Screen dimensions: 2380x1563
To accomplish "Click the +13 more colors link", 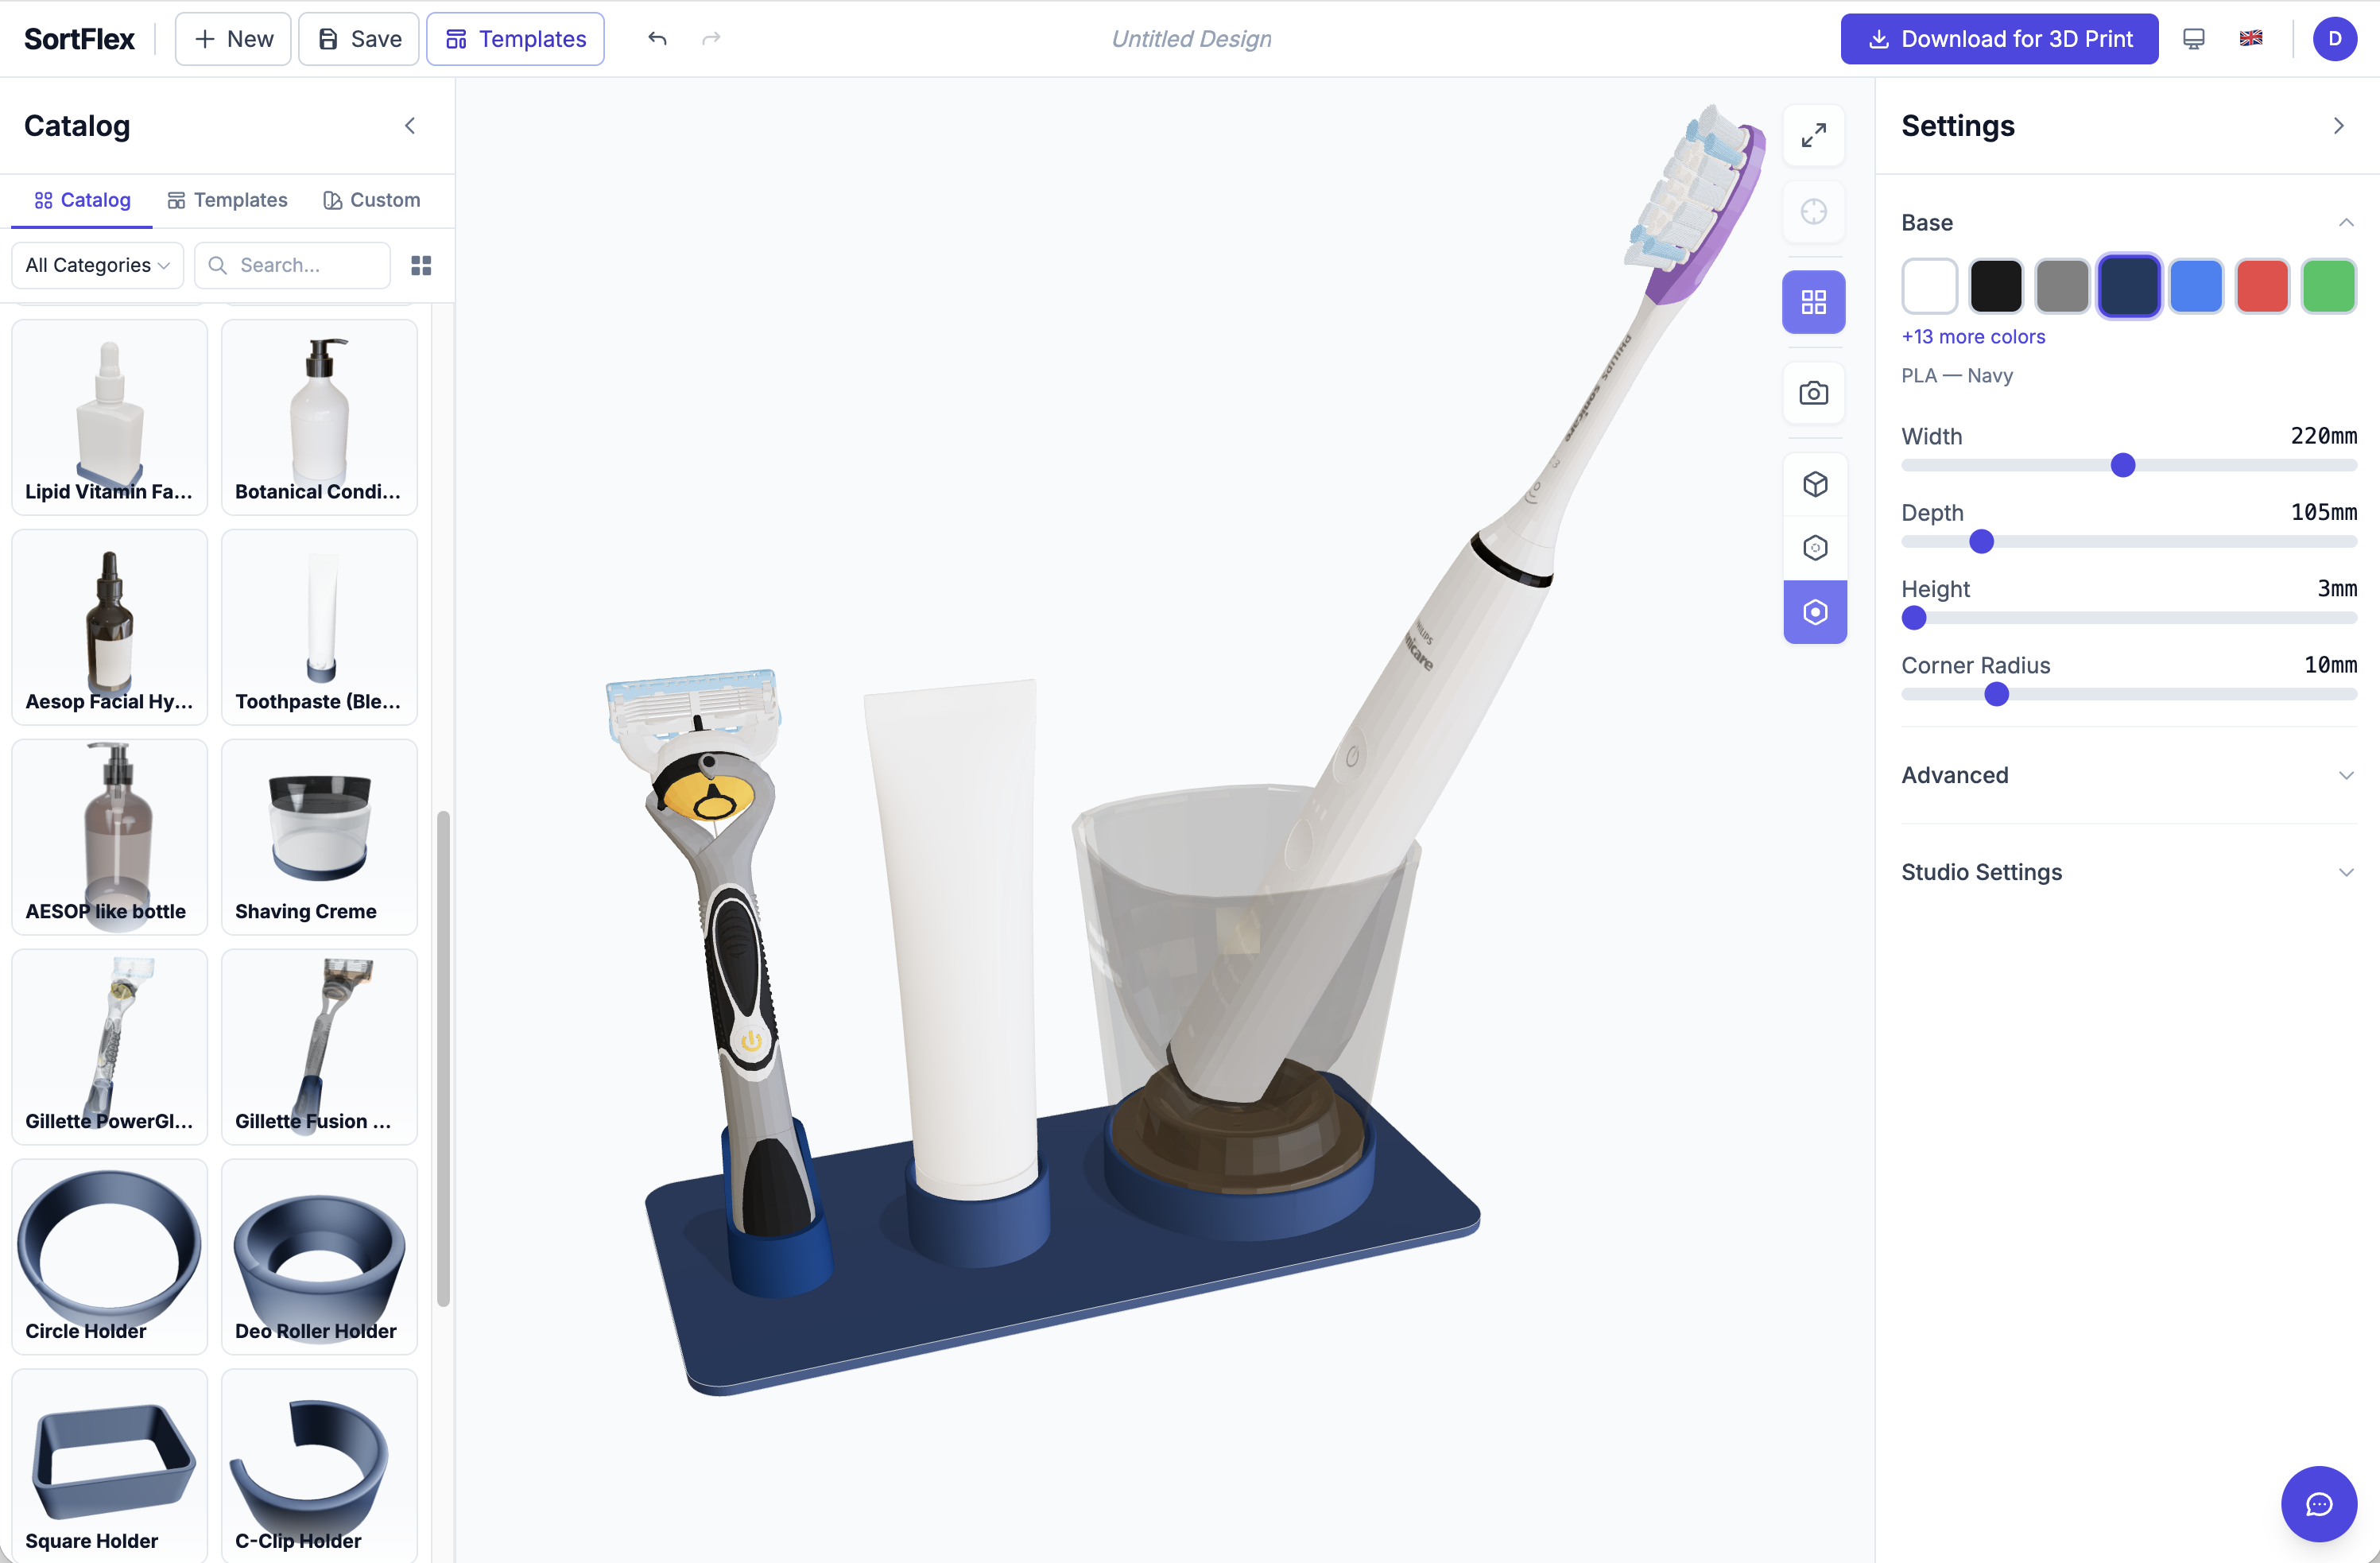I will pos(1972,336).
